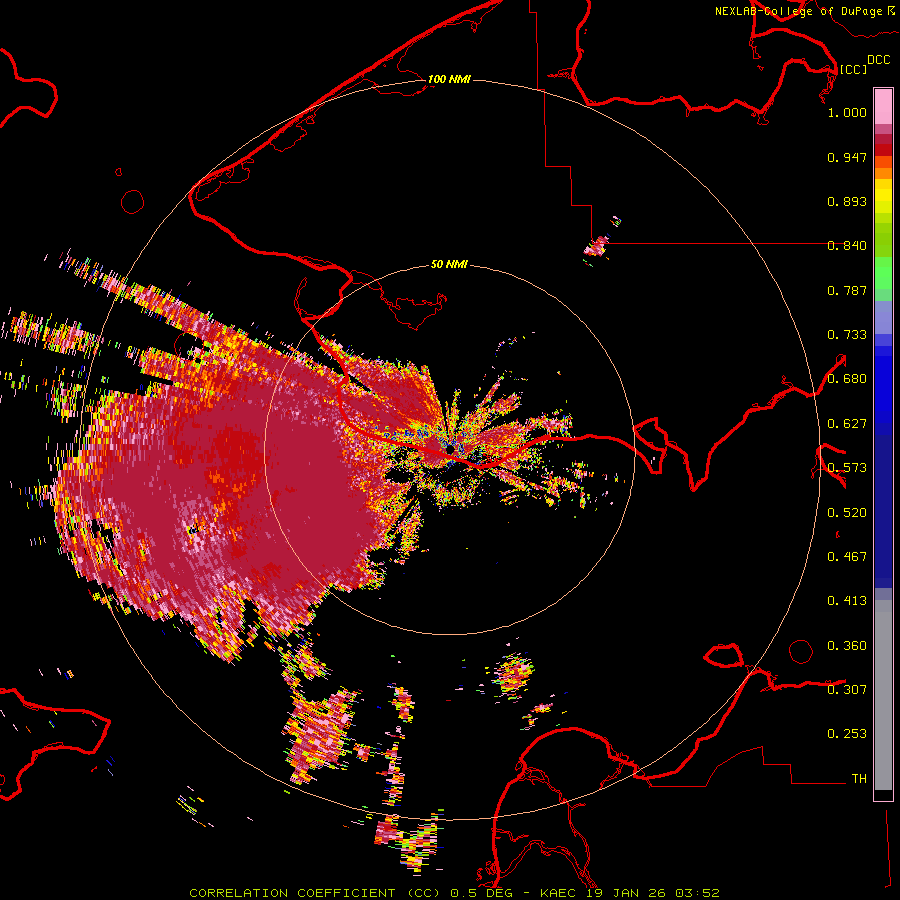The width and height of the screenshot is (900, 900).
Task: Click the KAEC station identifier
Action: click(559, 893)
